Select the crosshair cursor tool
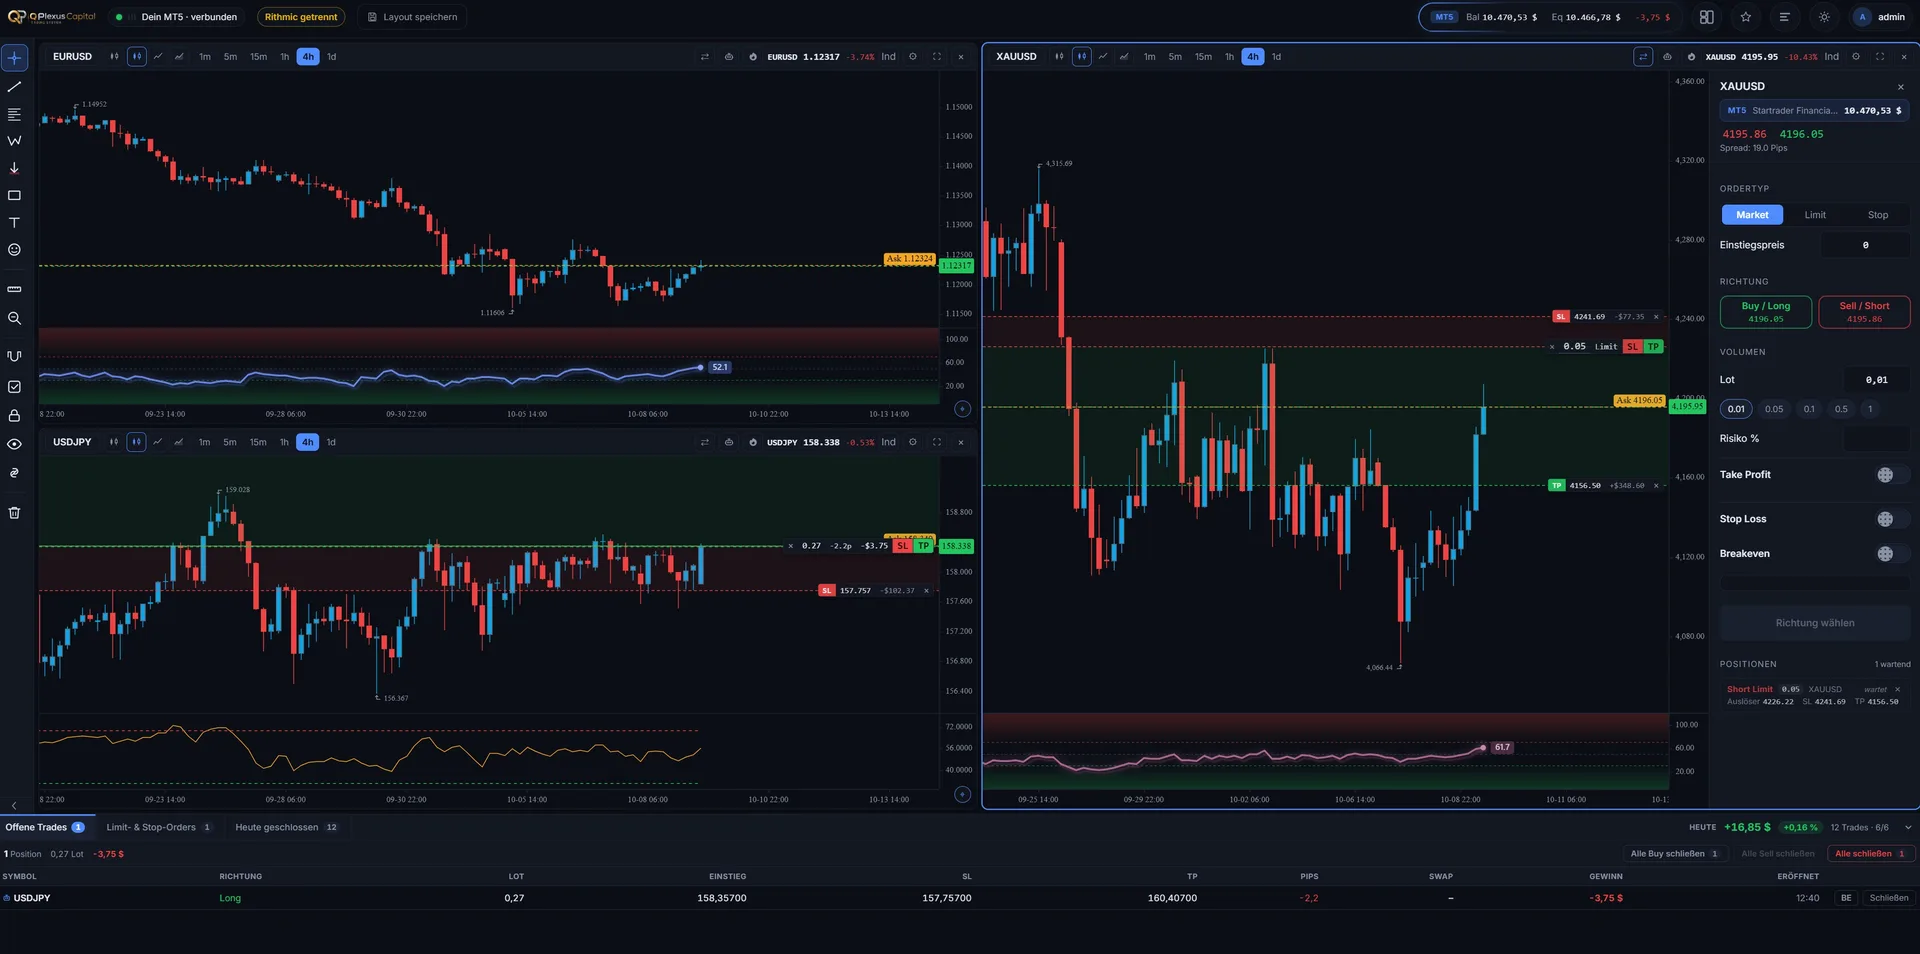 coord(14,58)
